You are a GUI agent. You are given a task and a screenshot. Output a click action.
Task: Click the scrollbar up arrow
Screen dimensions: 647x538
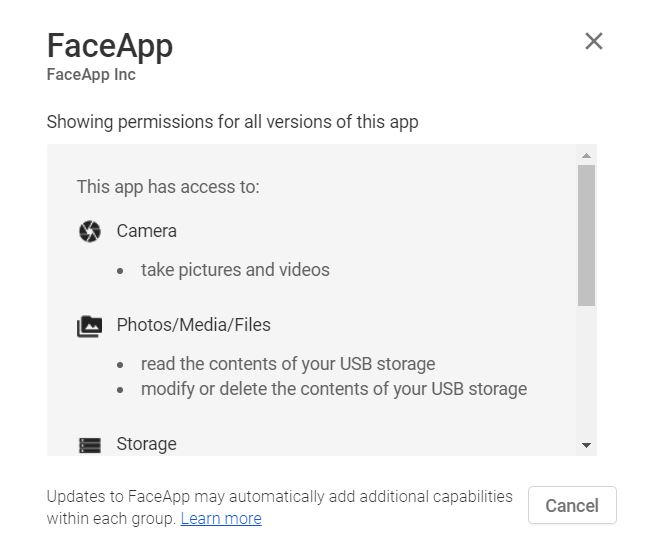(586, 156)
